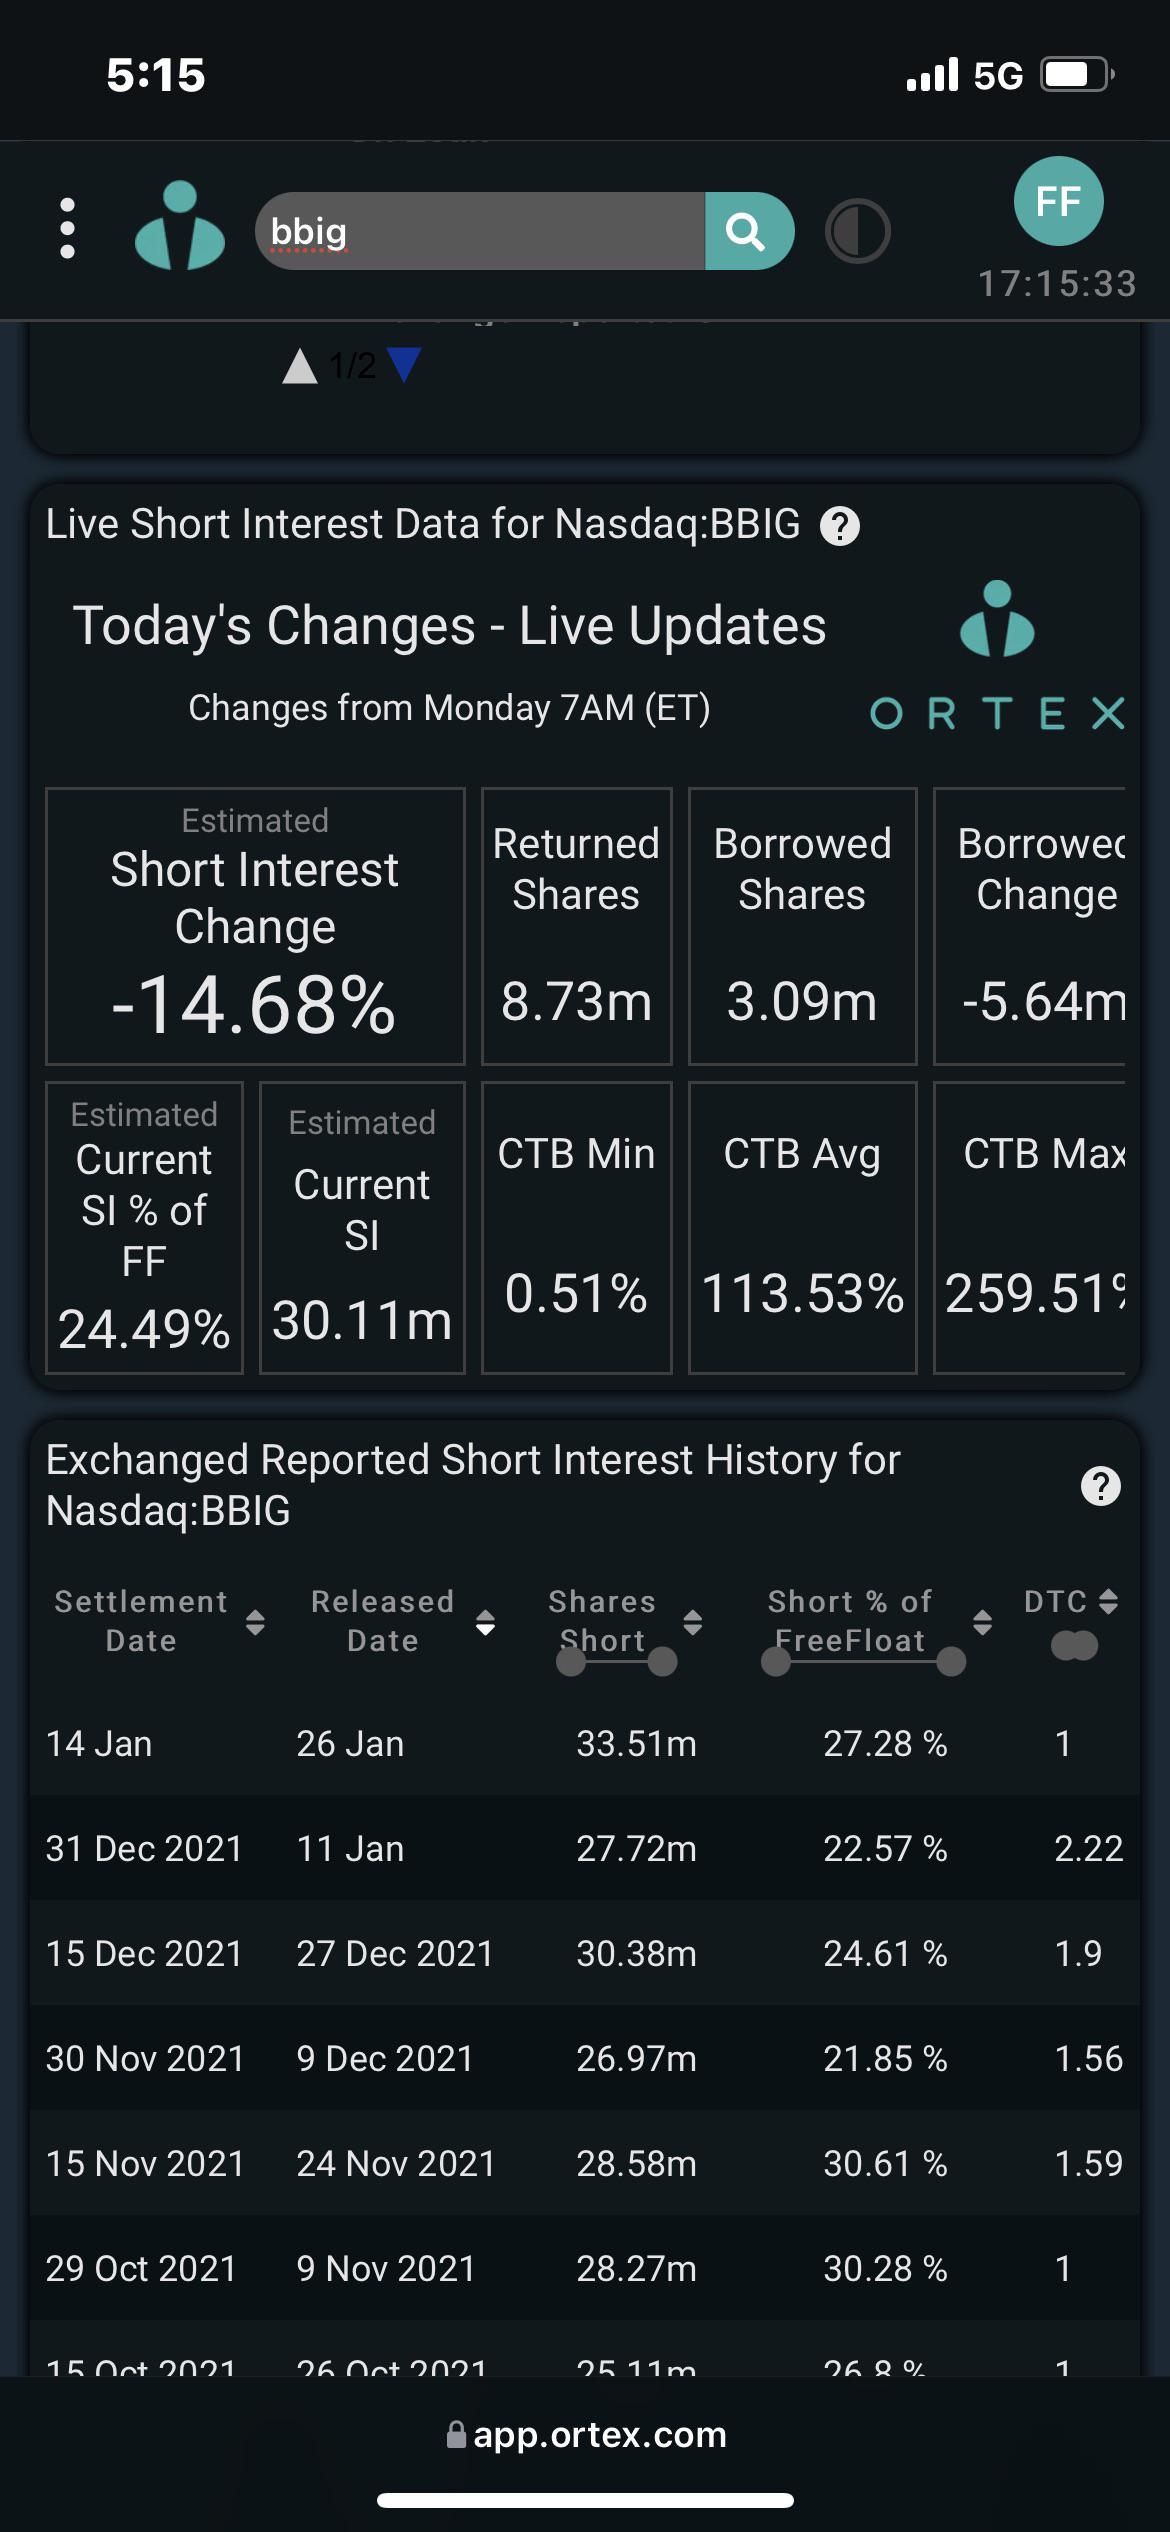Adjust left handle of Shares Short slider
Image resolution: width=1170 pixels, height=2532 pixels.
point(571,1662)
